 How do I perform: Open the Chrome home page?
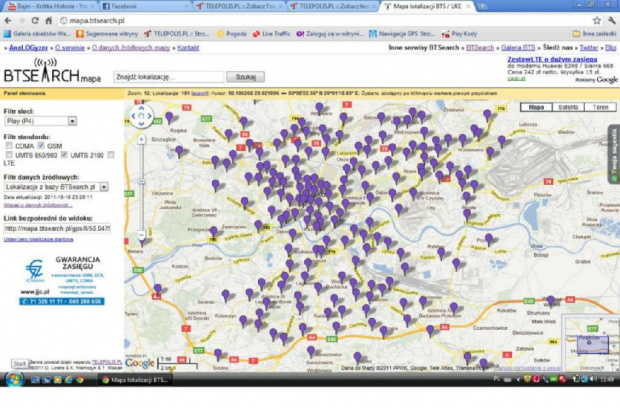click(48, 21)
